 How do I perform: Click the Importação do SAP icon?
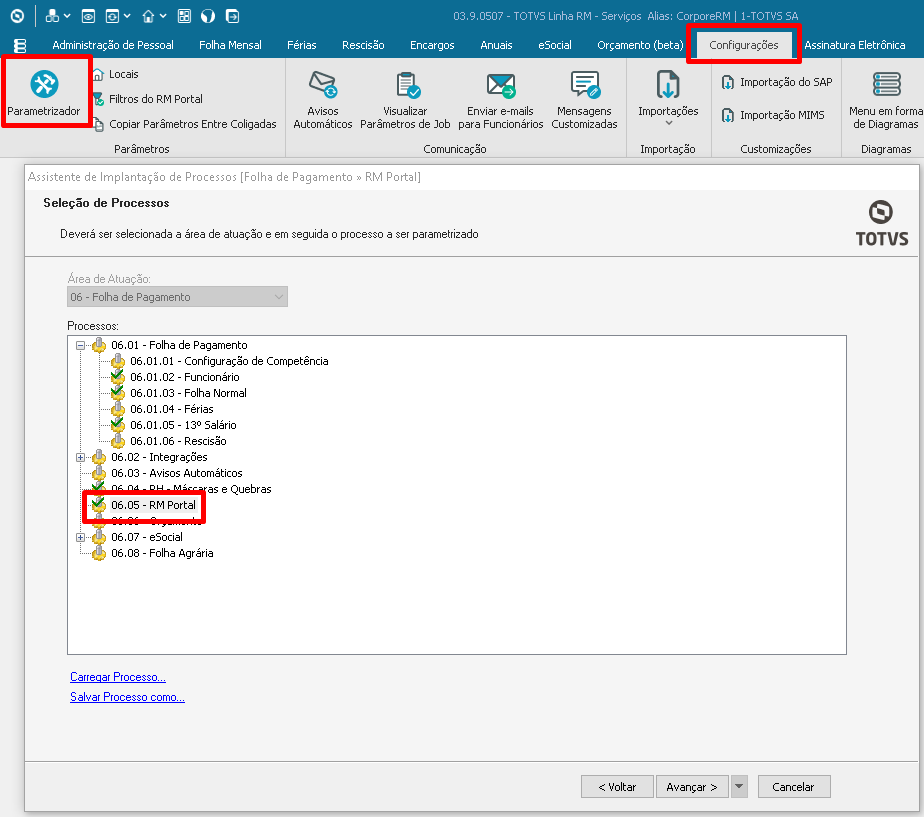(728, 82)
